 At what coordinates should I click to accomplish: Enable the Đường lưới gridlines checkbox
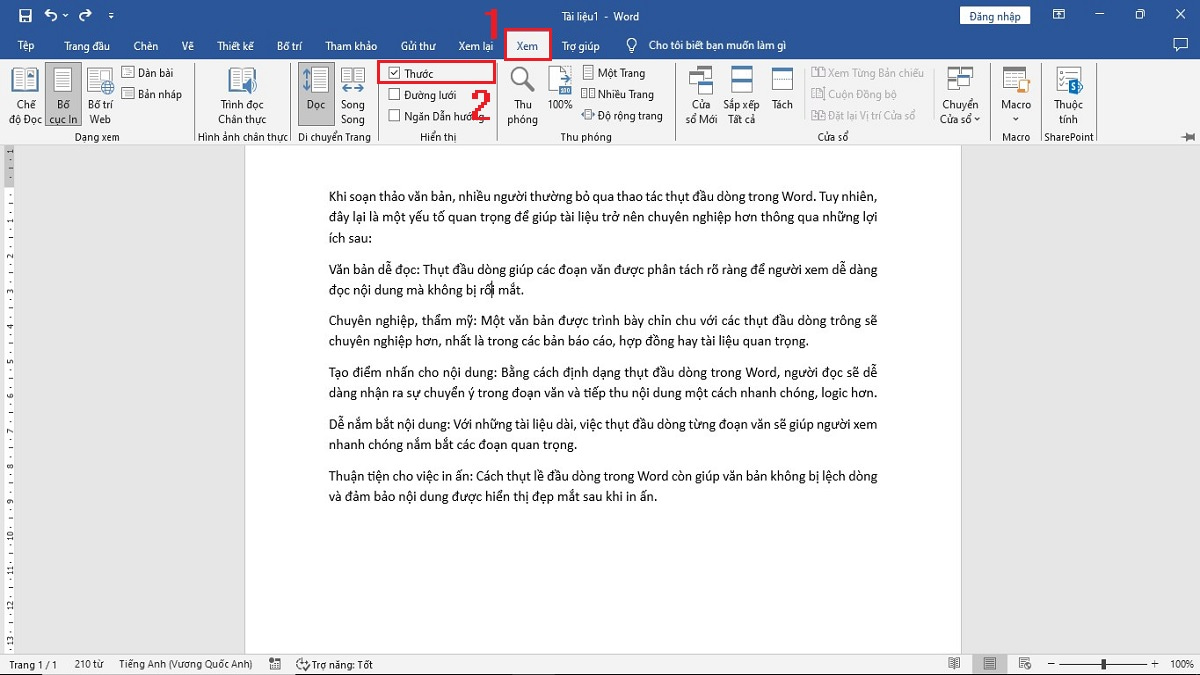click(395, 95)
